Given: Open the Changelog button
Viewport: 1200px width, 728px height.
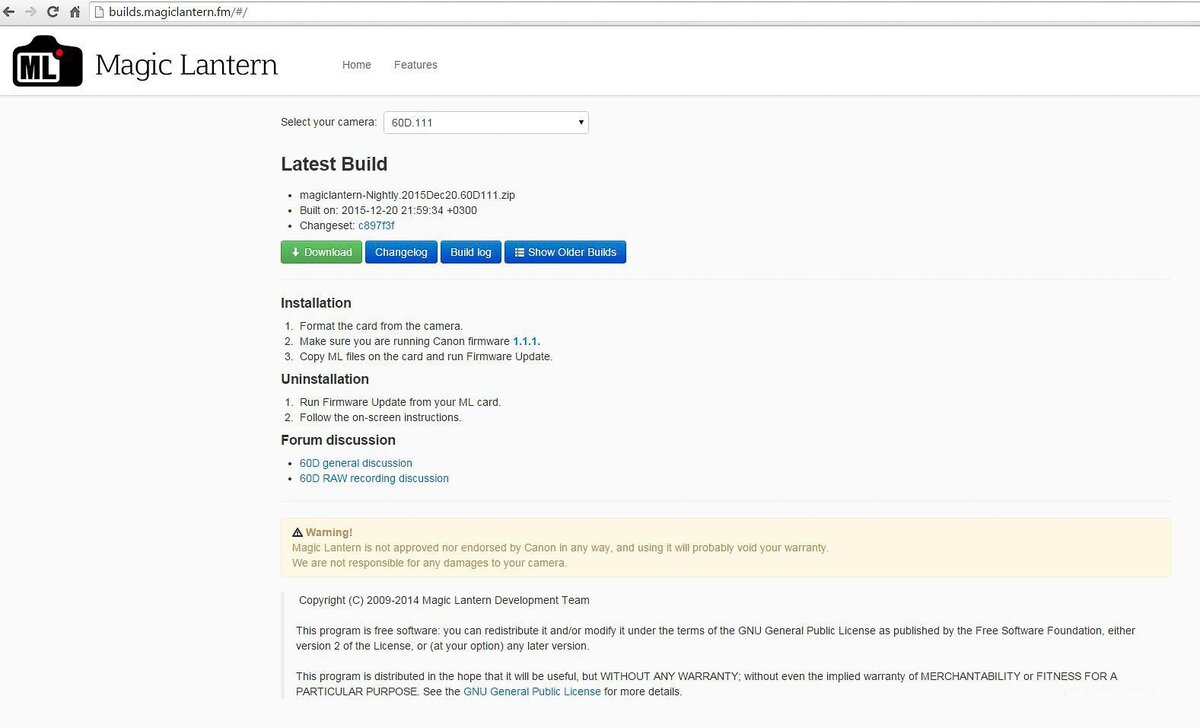Looking at the screenshot, I should pos(401,252).
